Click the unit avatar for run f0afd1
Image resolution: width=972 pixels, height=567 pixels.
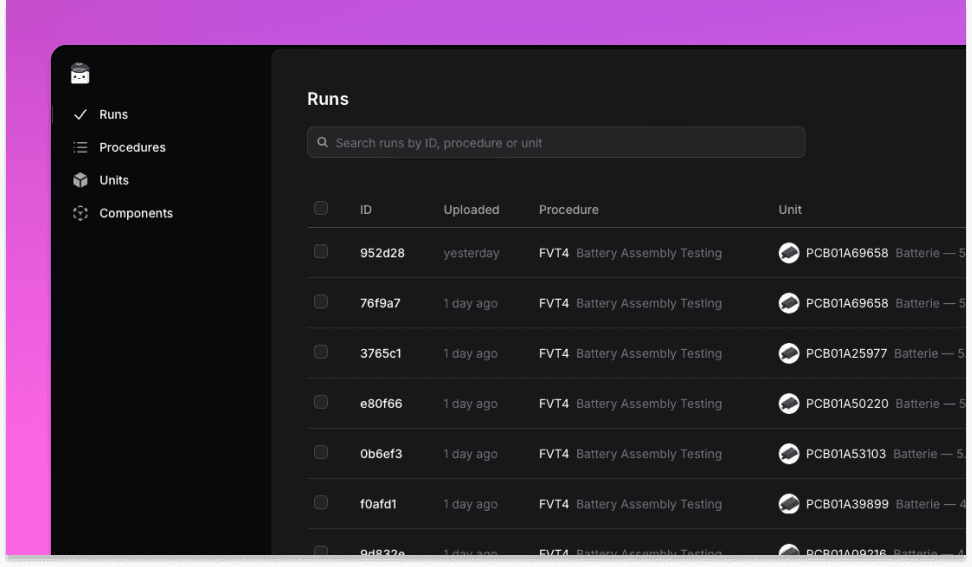(789, 504)
